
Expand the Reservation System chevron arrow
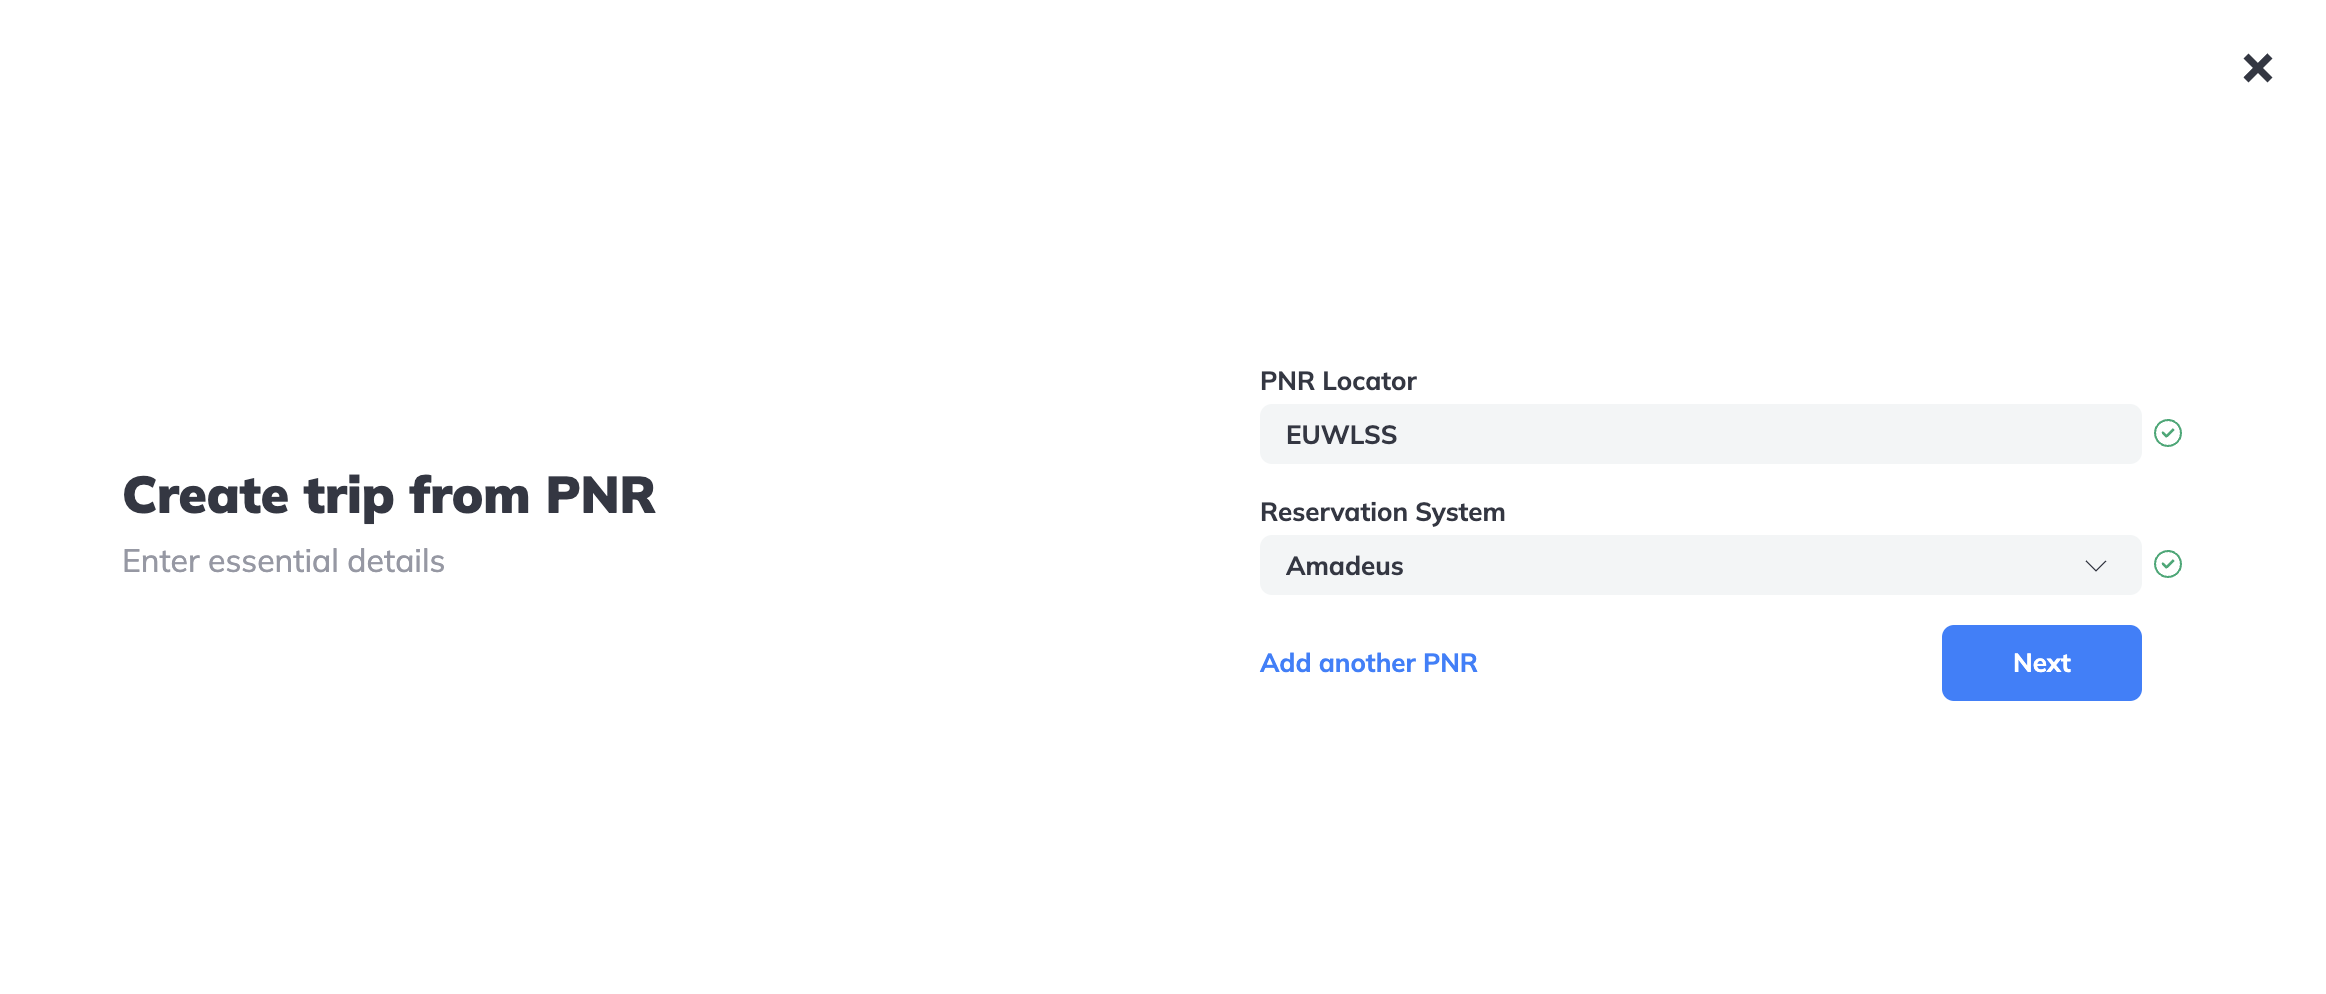(2095, 566)
